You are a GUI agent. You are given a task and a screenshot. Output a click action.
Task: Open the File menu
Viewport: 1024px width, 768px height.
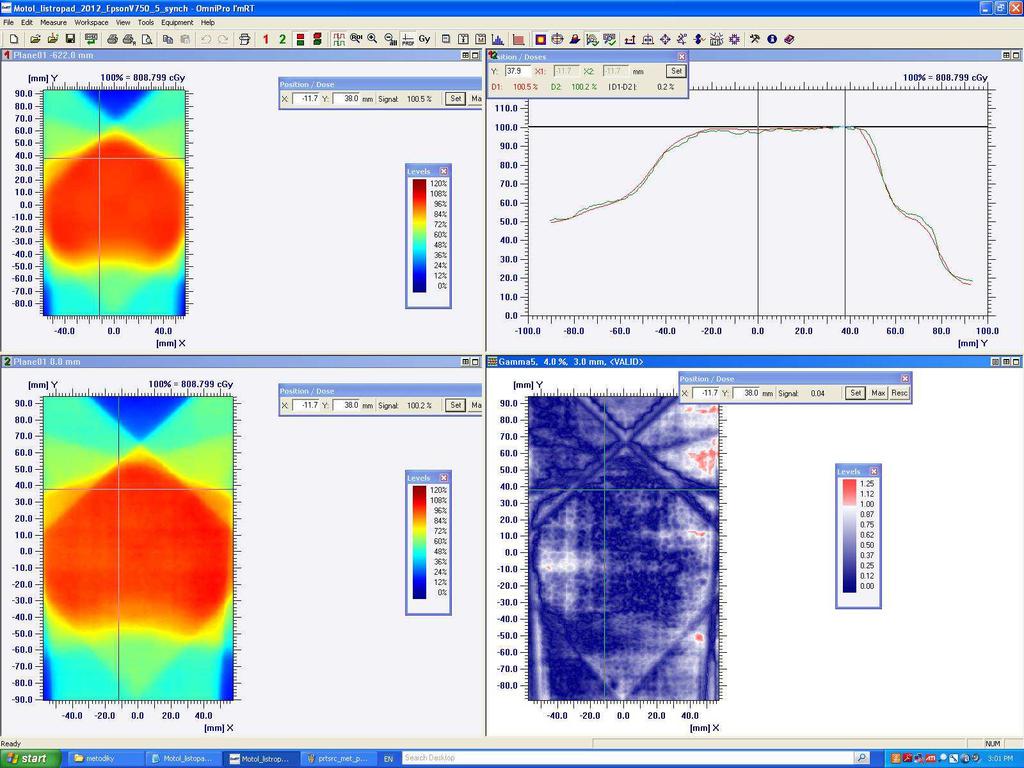pyautogui.click(x=8, y=22)
